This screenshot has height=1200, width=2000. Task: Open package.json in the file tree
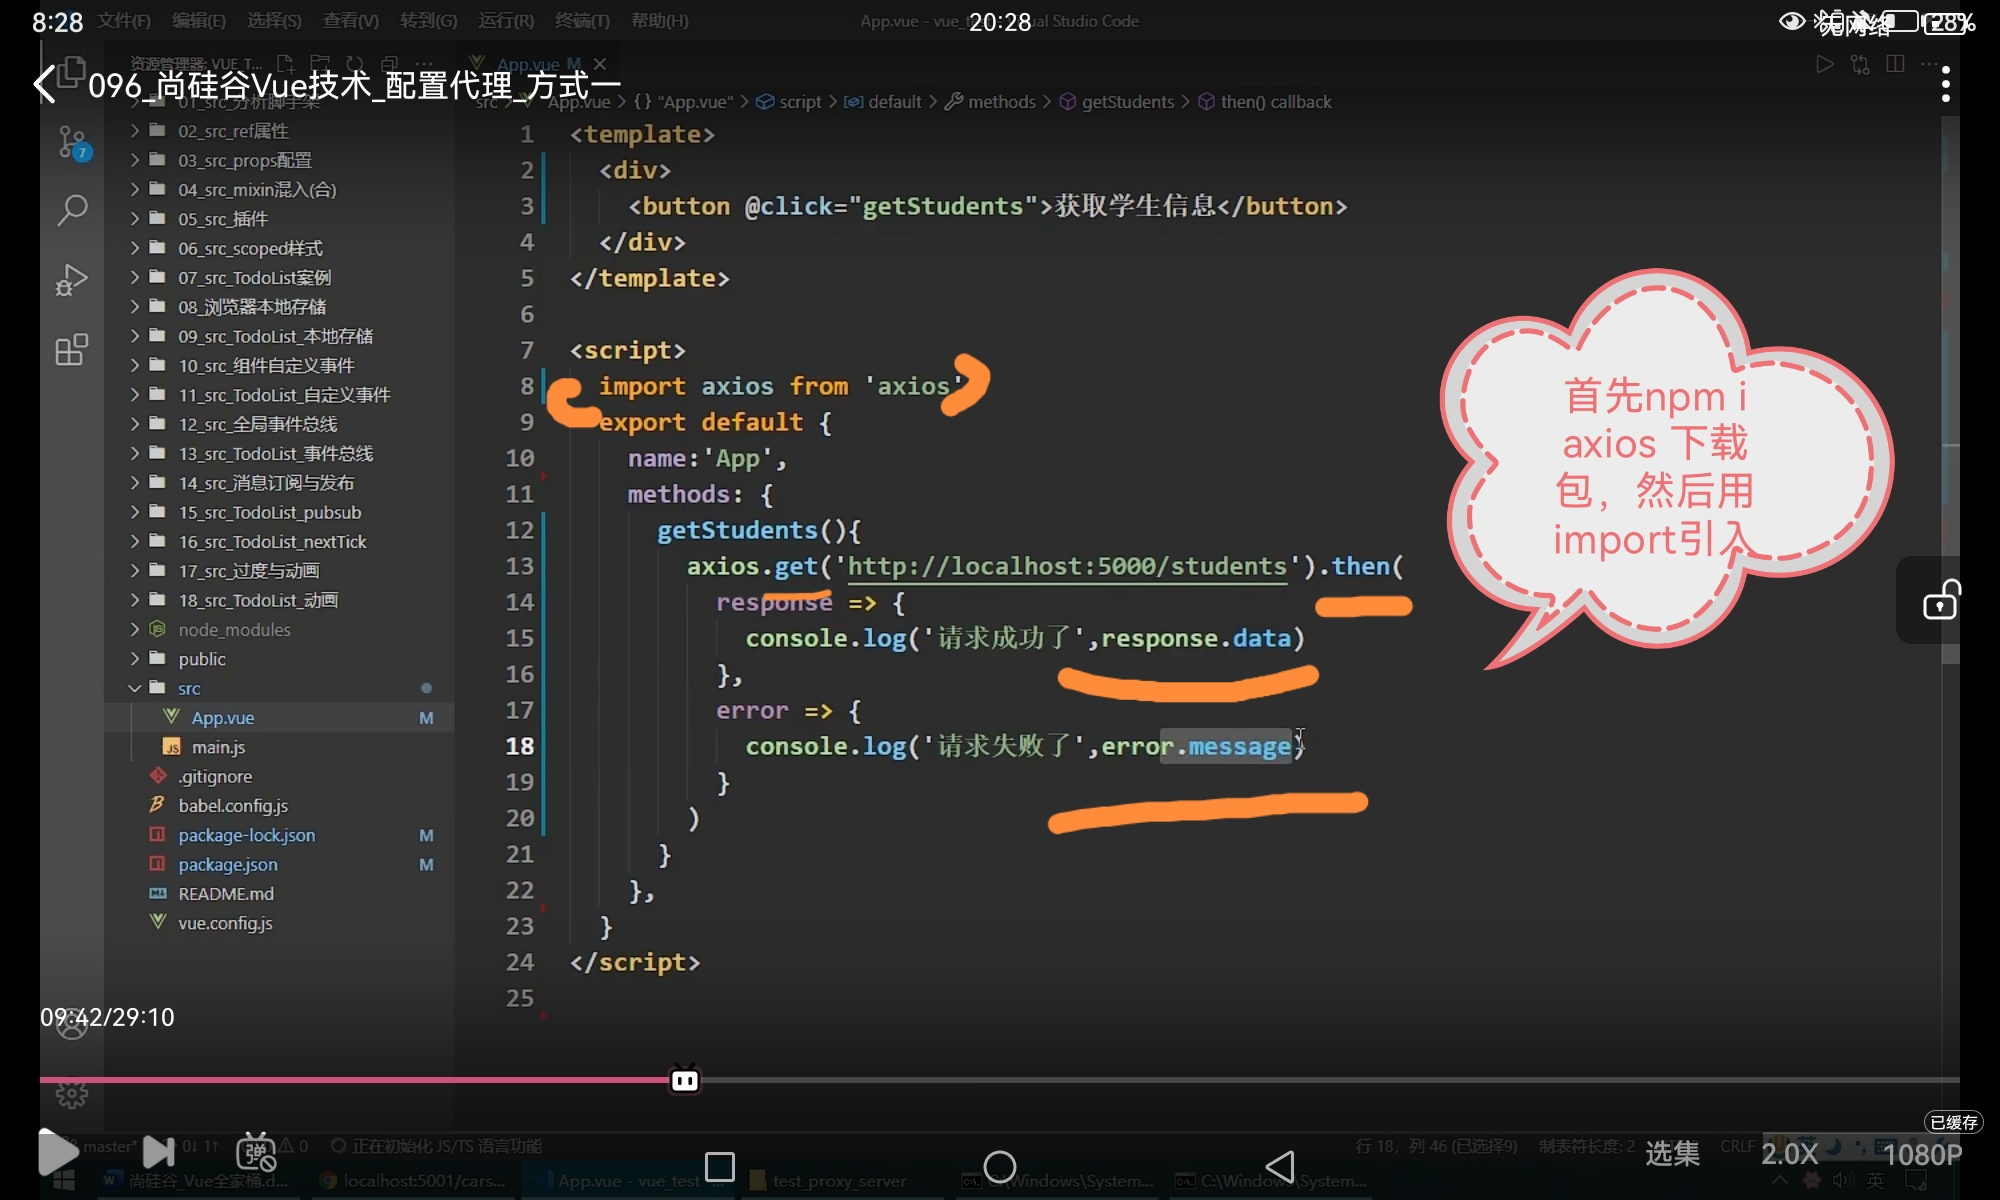click(228, 864)
